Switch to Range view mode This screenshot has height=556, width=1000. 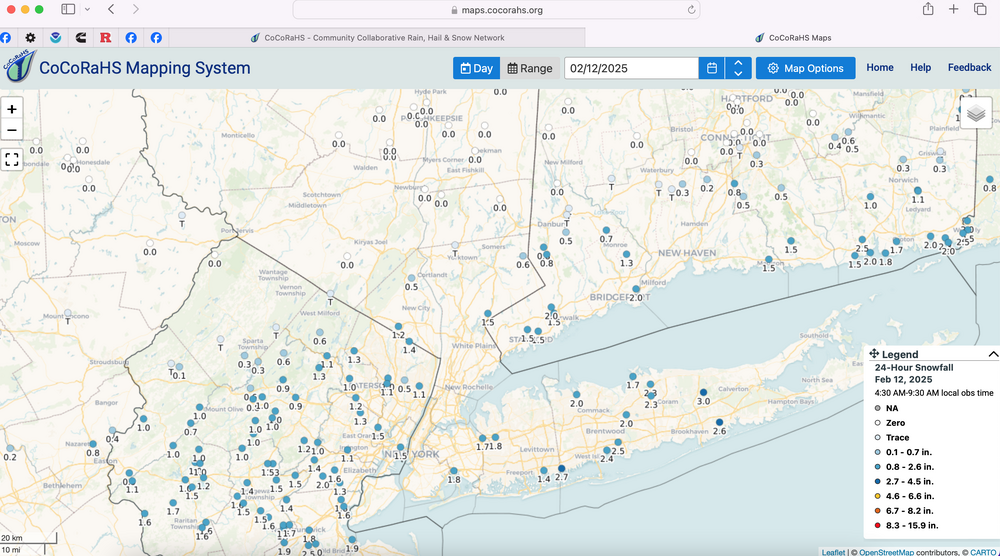(x=530, y=68)
